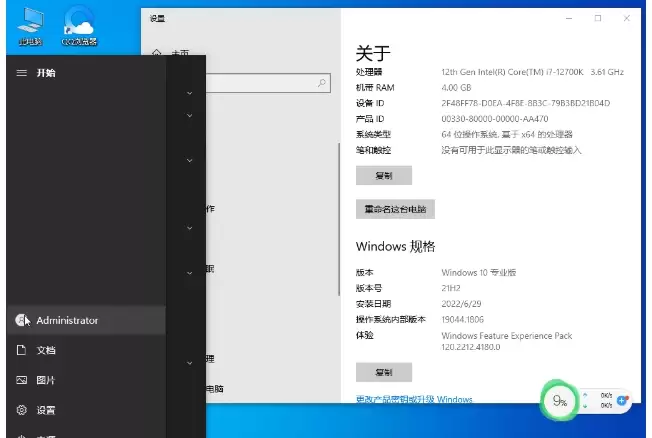Click 复制 below the device specifications
The height and width of the screenshot is (438, 652).
click(x=384, y=176)
